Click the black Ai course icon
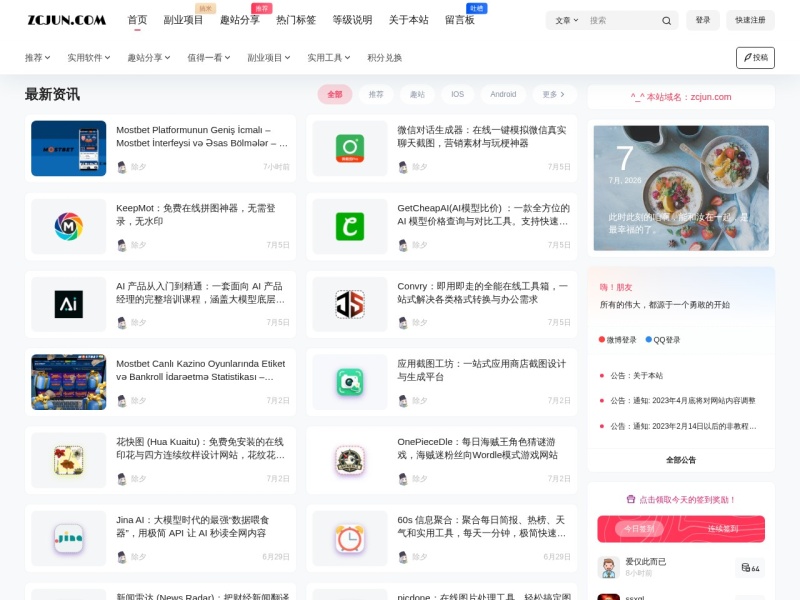This screenshot has width=800, height=600. (68, 305)
